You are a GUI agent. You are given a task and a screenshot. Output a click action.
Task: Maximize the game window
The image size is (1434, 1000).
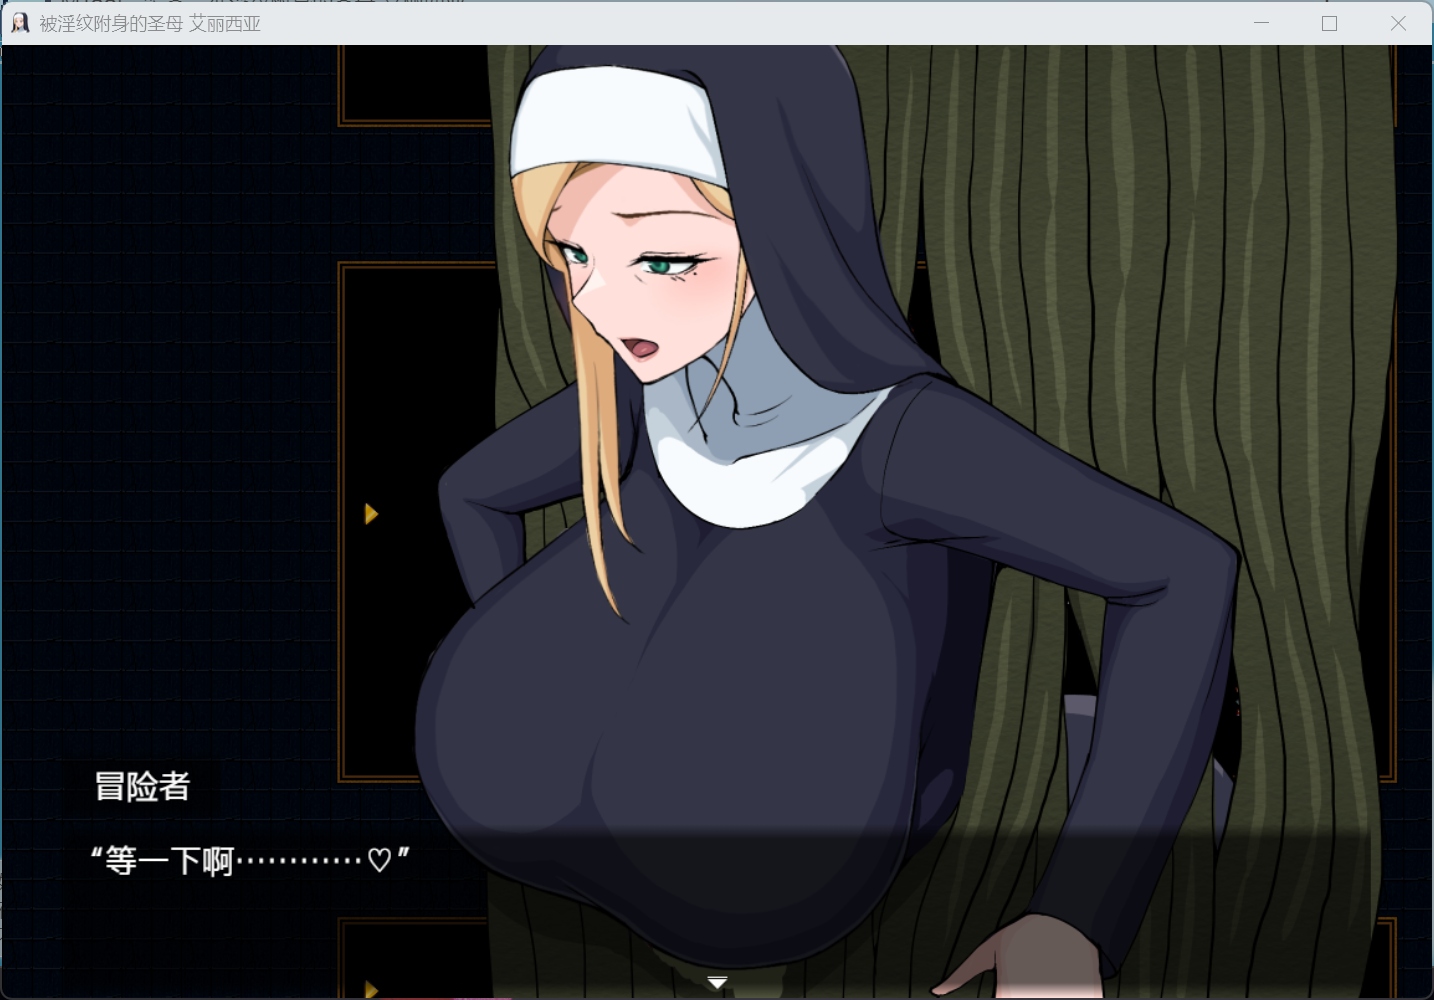click(x=1329, y=23)
